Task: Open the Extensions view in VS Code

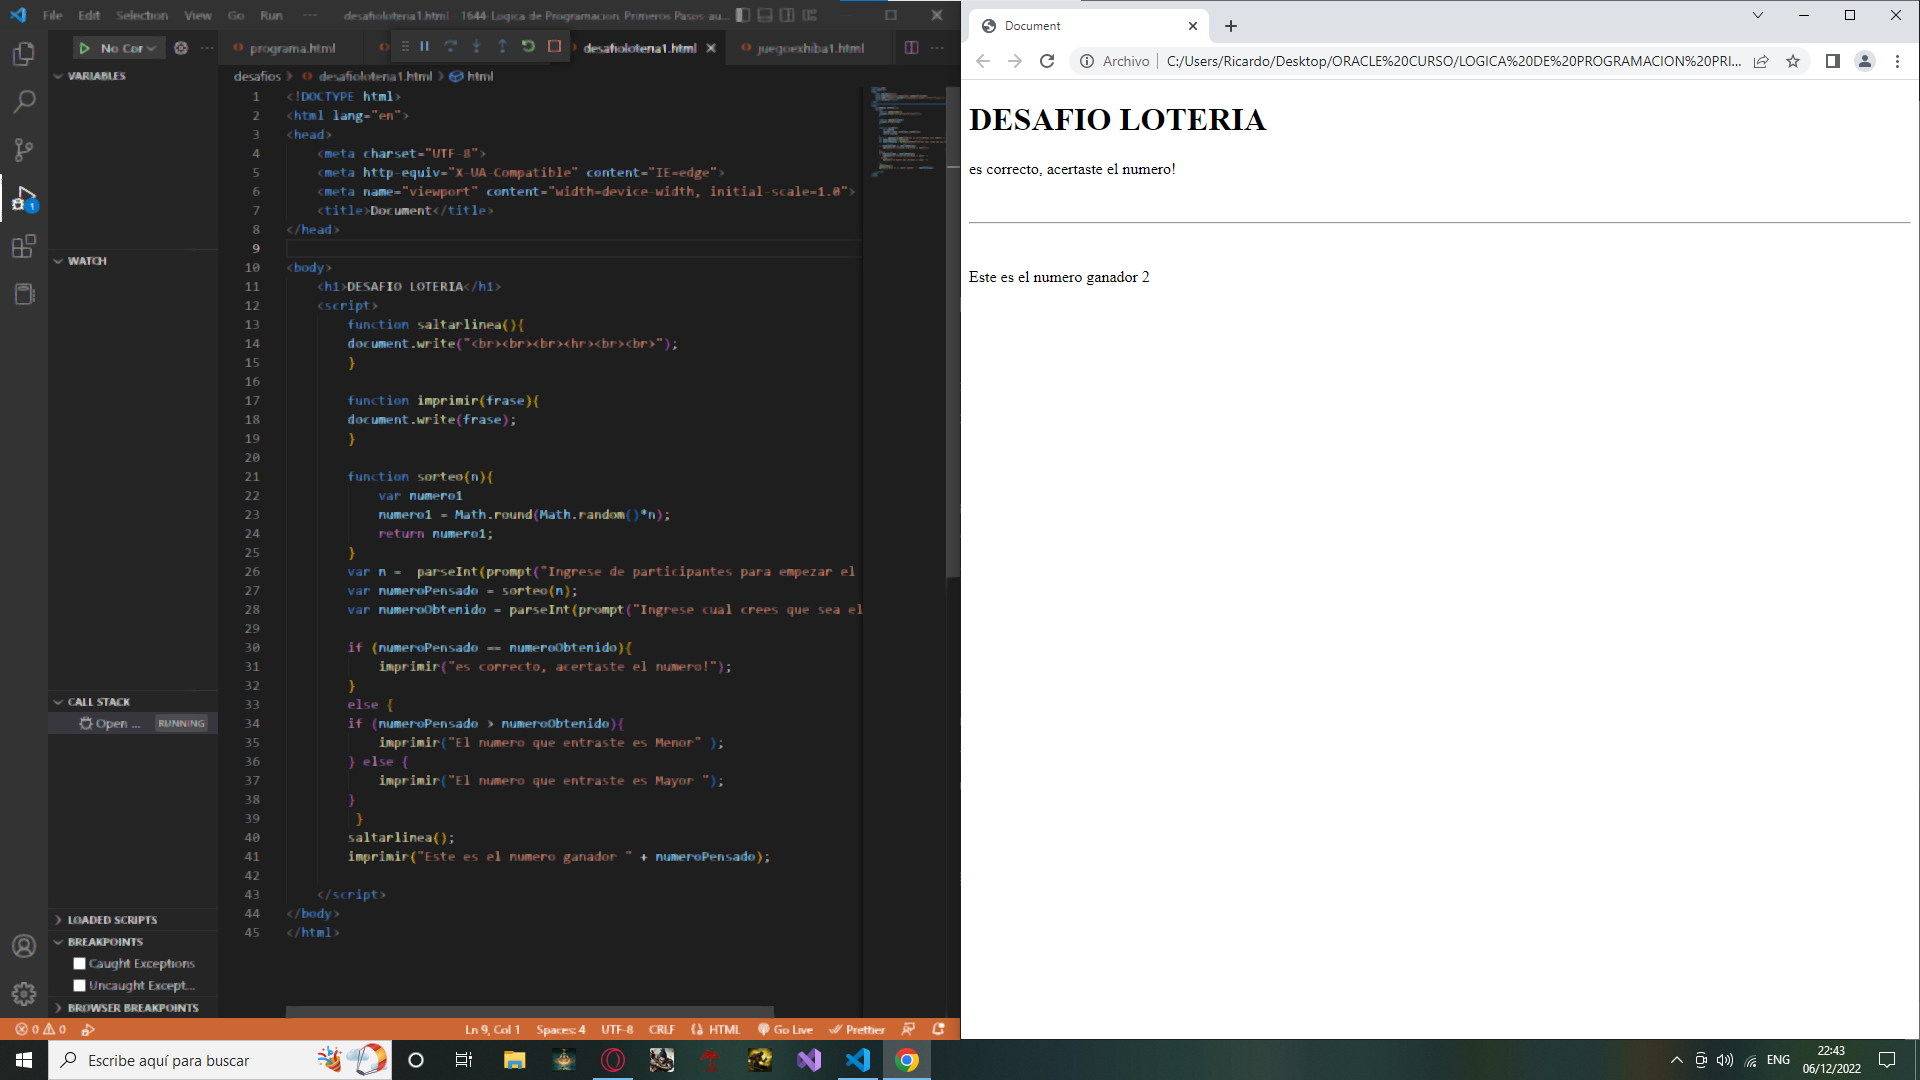Action: pyautogui.click(x=24, y=246)
